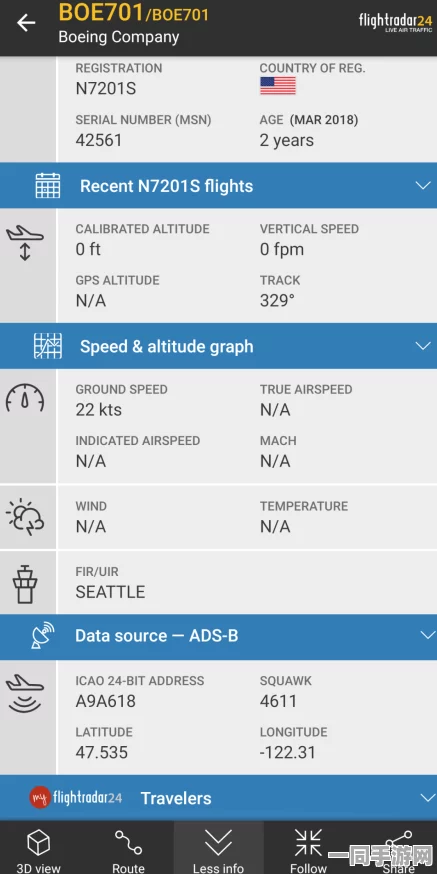This screenshot has height=874, width=437.
Task: Open the 3D view cube icon
Action: pos(38,842)
